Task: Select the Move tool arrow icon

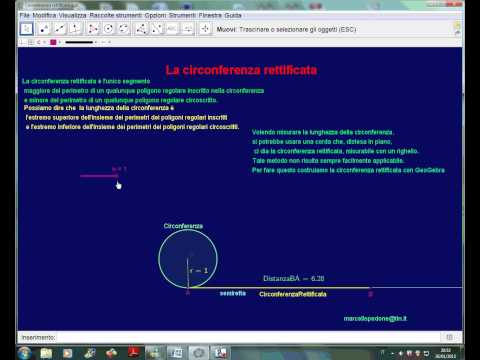Action: pos(26,29)
